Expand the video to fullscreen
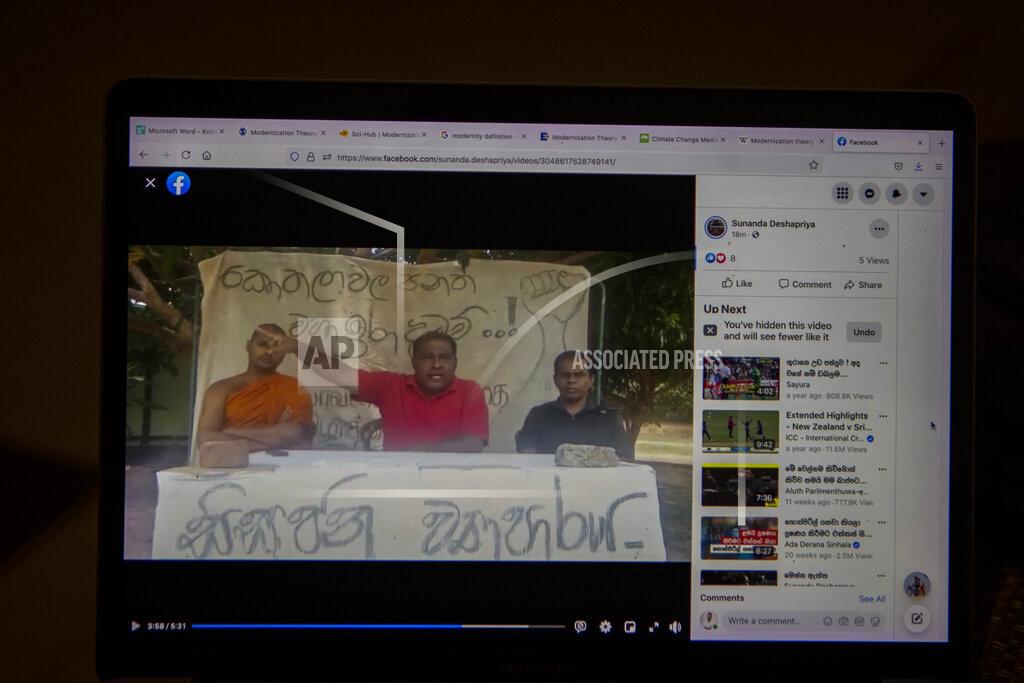This screenshot has height=683, width=1024. pos(653,627)
